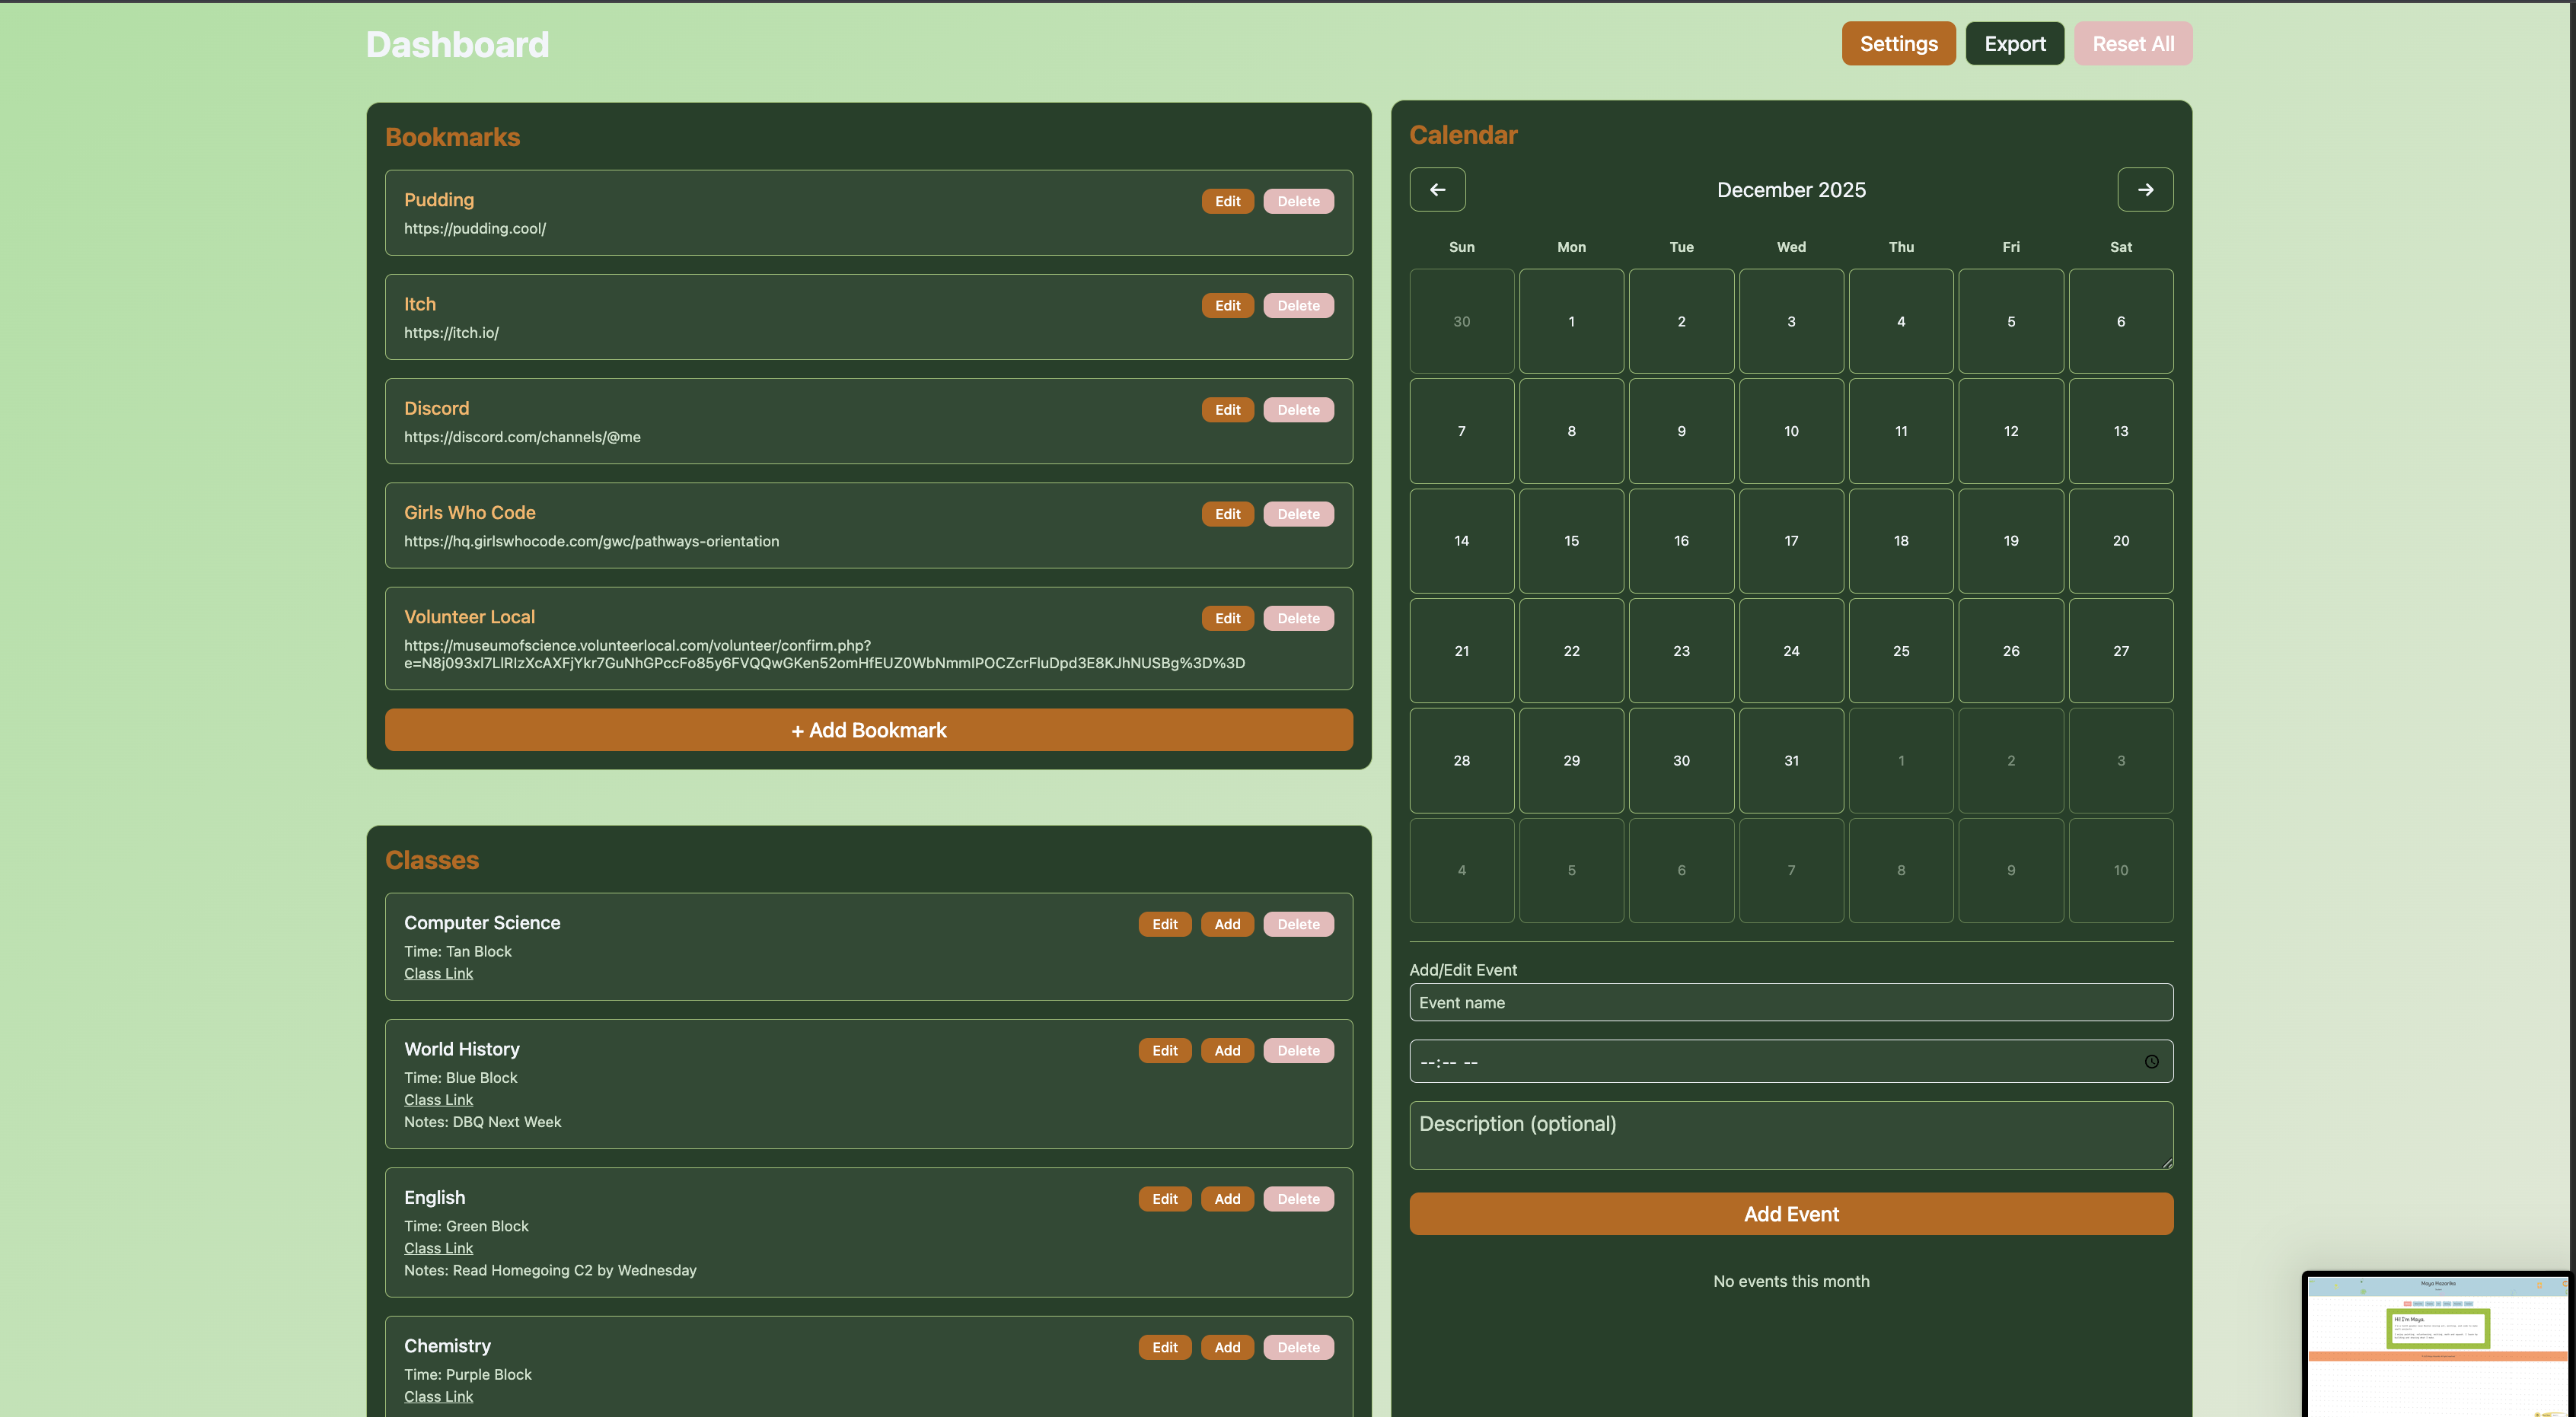
Task: Open the World History Class Link
Action: coord(438,1099)
